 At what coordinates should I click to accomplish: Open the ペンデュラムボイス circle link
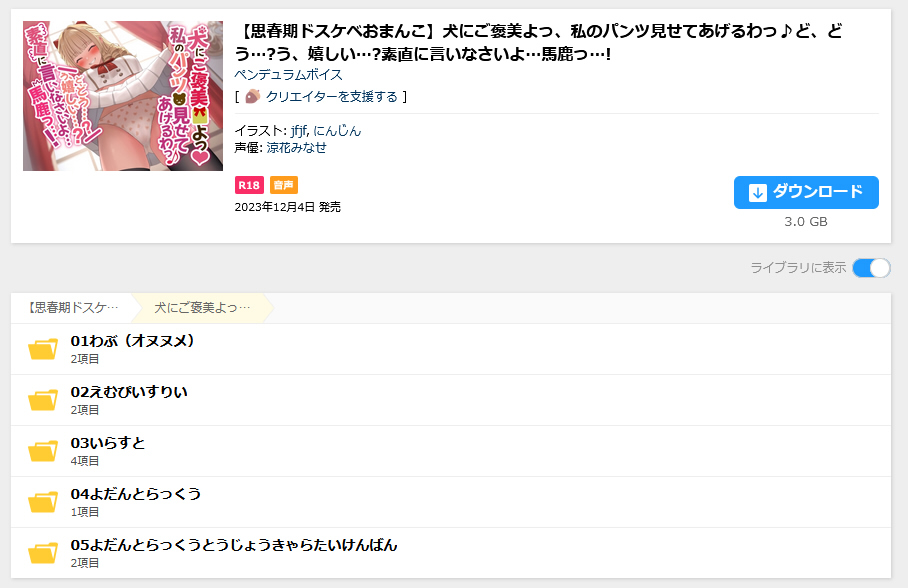click(x=288, y=75)
